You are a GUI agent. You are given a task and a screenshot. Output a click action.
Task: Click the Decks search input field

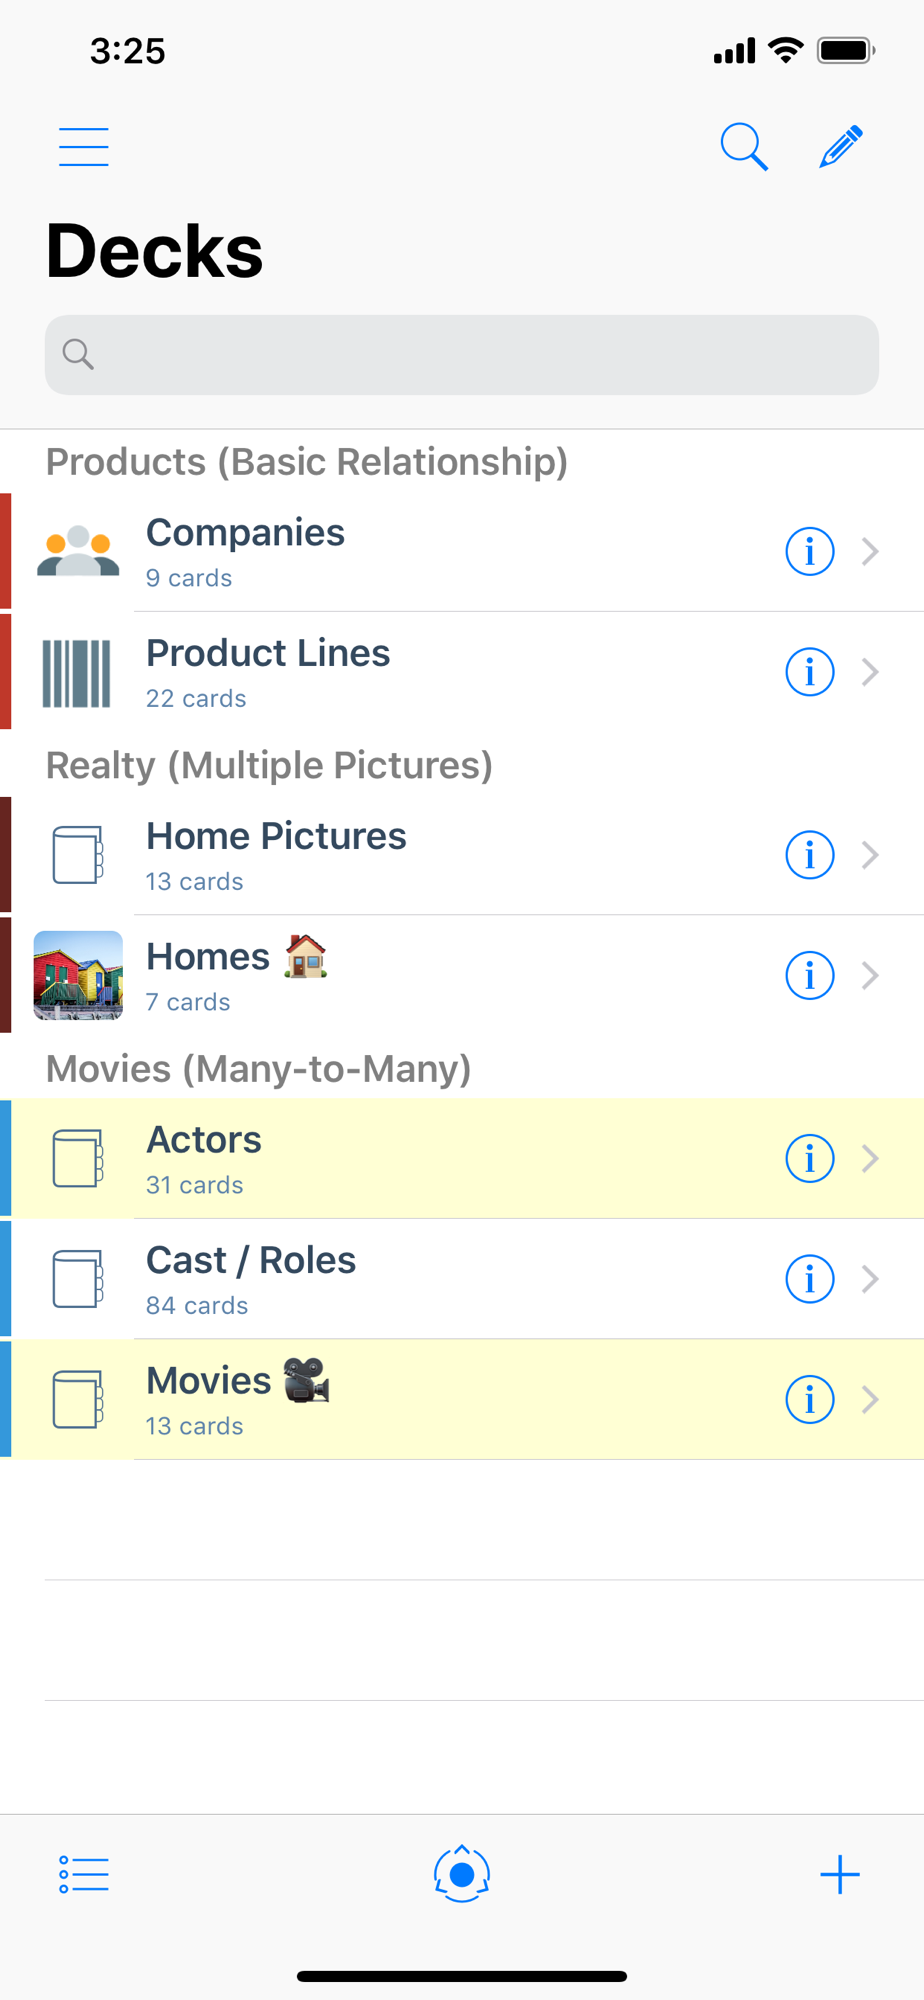tap(462, 355)
